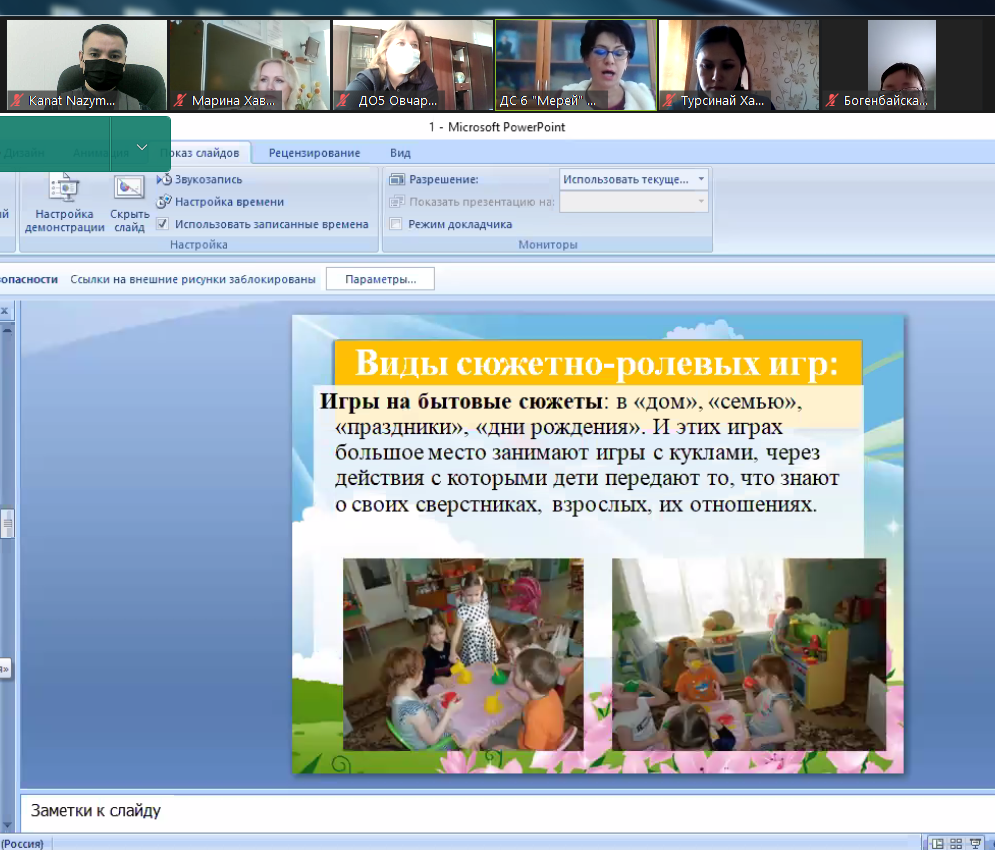Screen dimensions: 995x850
Task: Close the slides thumbnail pane
Action: [x=4, y=311]
